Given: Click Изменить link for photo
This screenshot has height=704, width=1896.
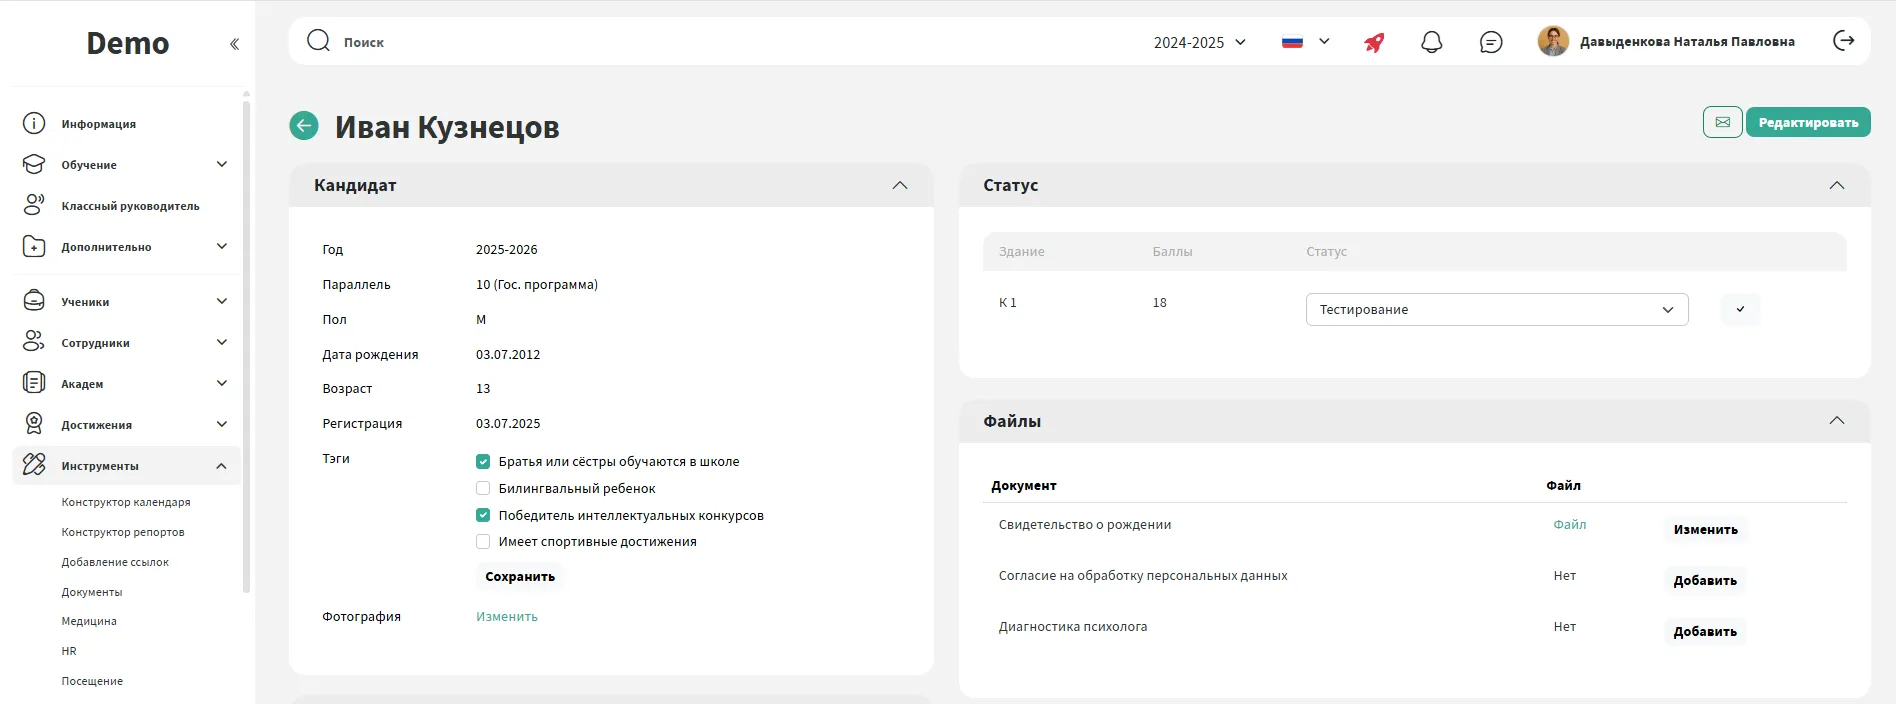Looking at the screenshot, I should pyautogui.click(x=506, y=617).
